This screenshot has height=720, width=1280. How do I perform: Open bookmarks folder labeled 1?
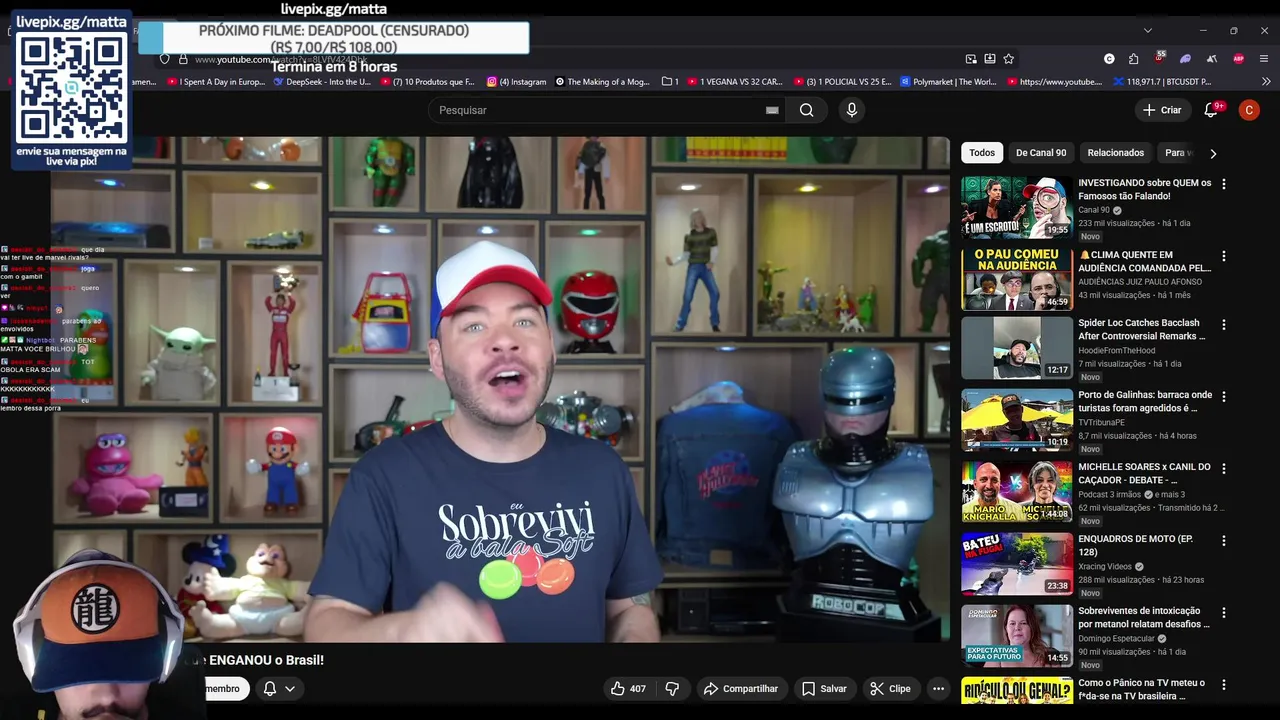(671, 82)
